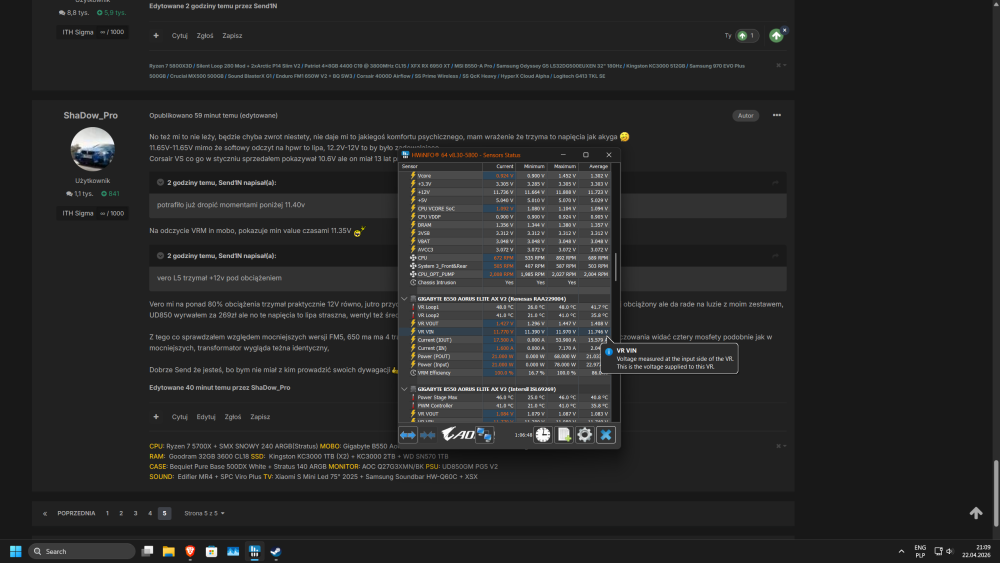Click Maximum column header in HWiNFO
The image size is (1000, 563).
click(x=563, y=166)
